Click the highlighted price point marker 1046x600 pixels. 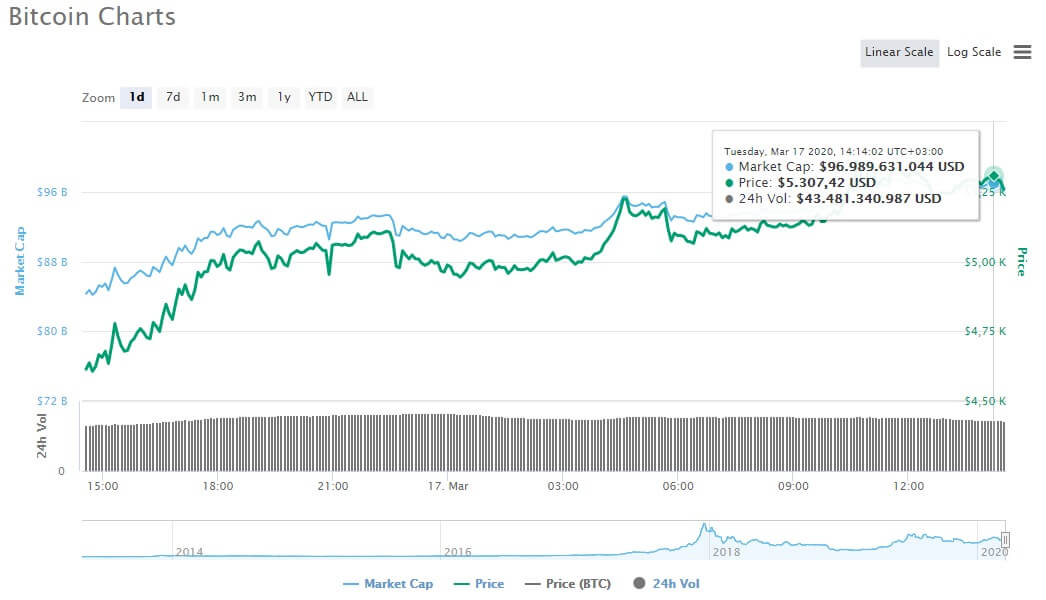coord(994,176)
